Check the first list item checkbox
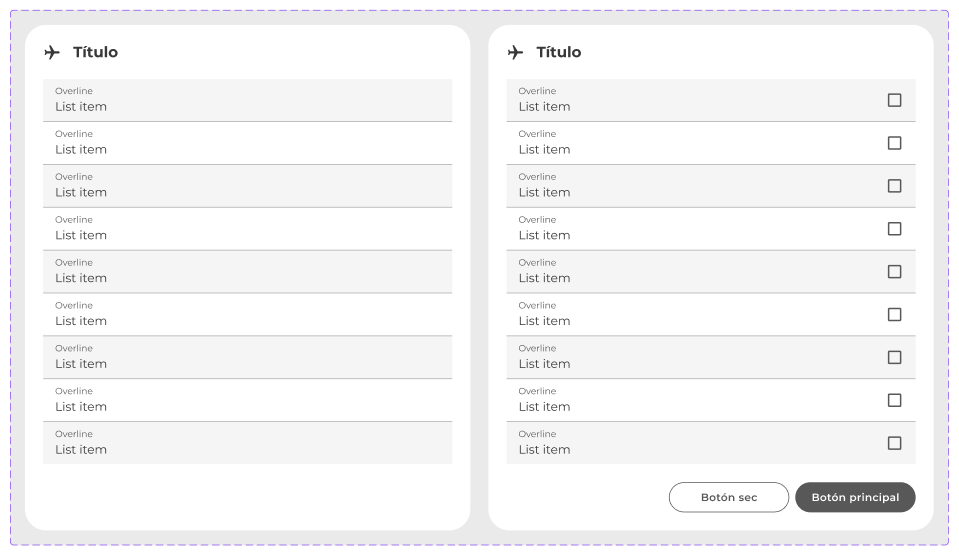 894,100
